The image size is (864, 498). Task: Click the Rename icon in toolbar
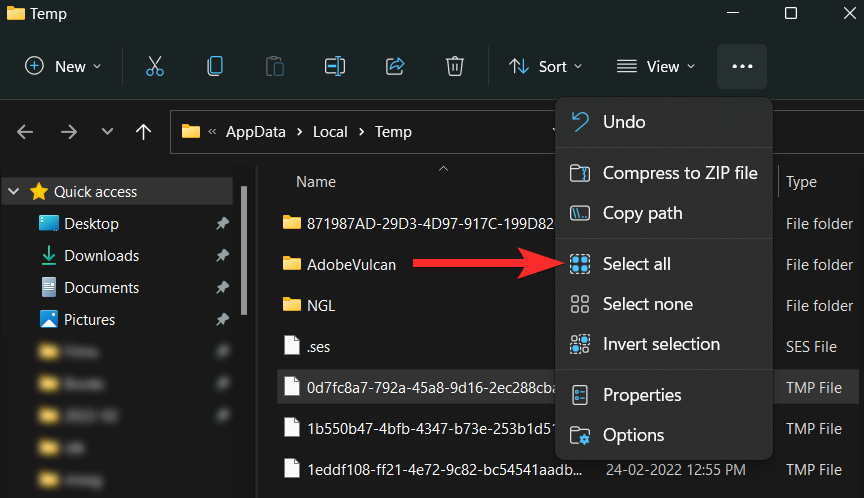335,67
